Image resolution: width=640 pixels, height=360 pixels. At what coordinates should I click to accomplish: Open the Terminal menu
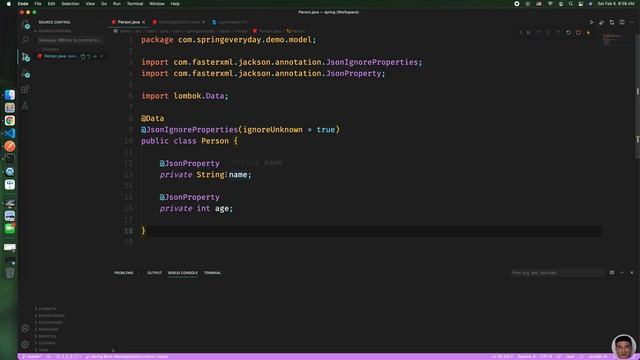[x=135, y=4]
